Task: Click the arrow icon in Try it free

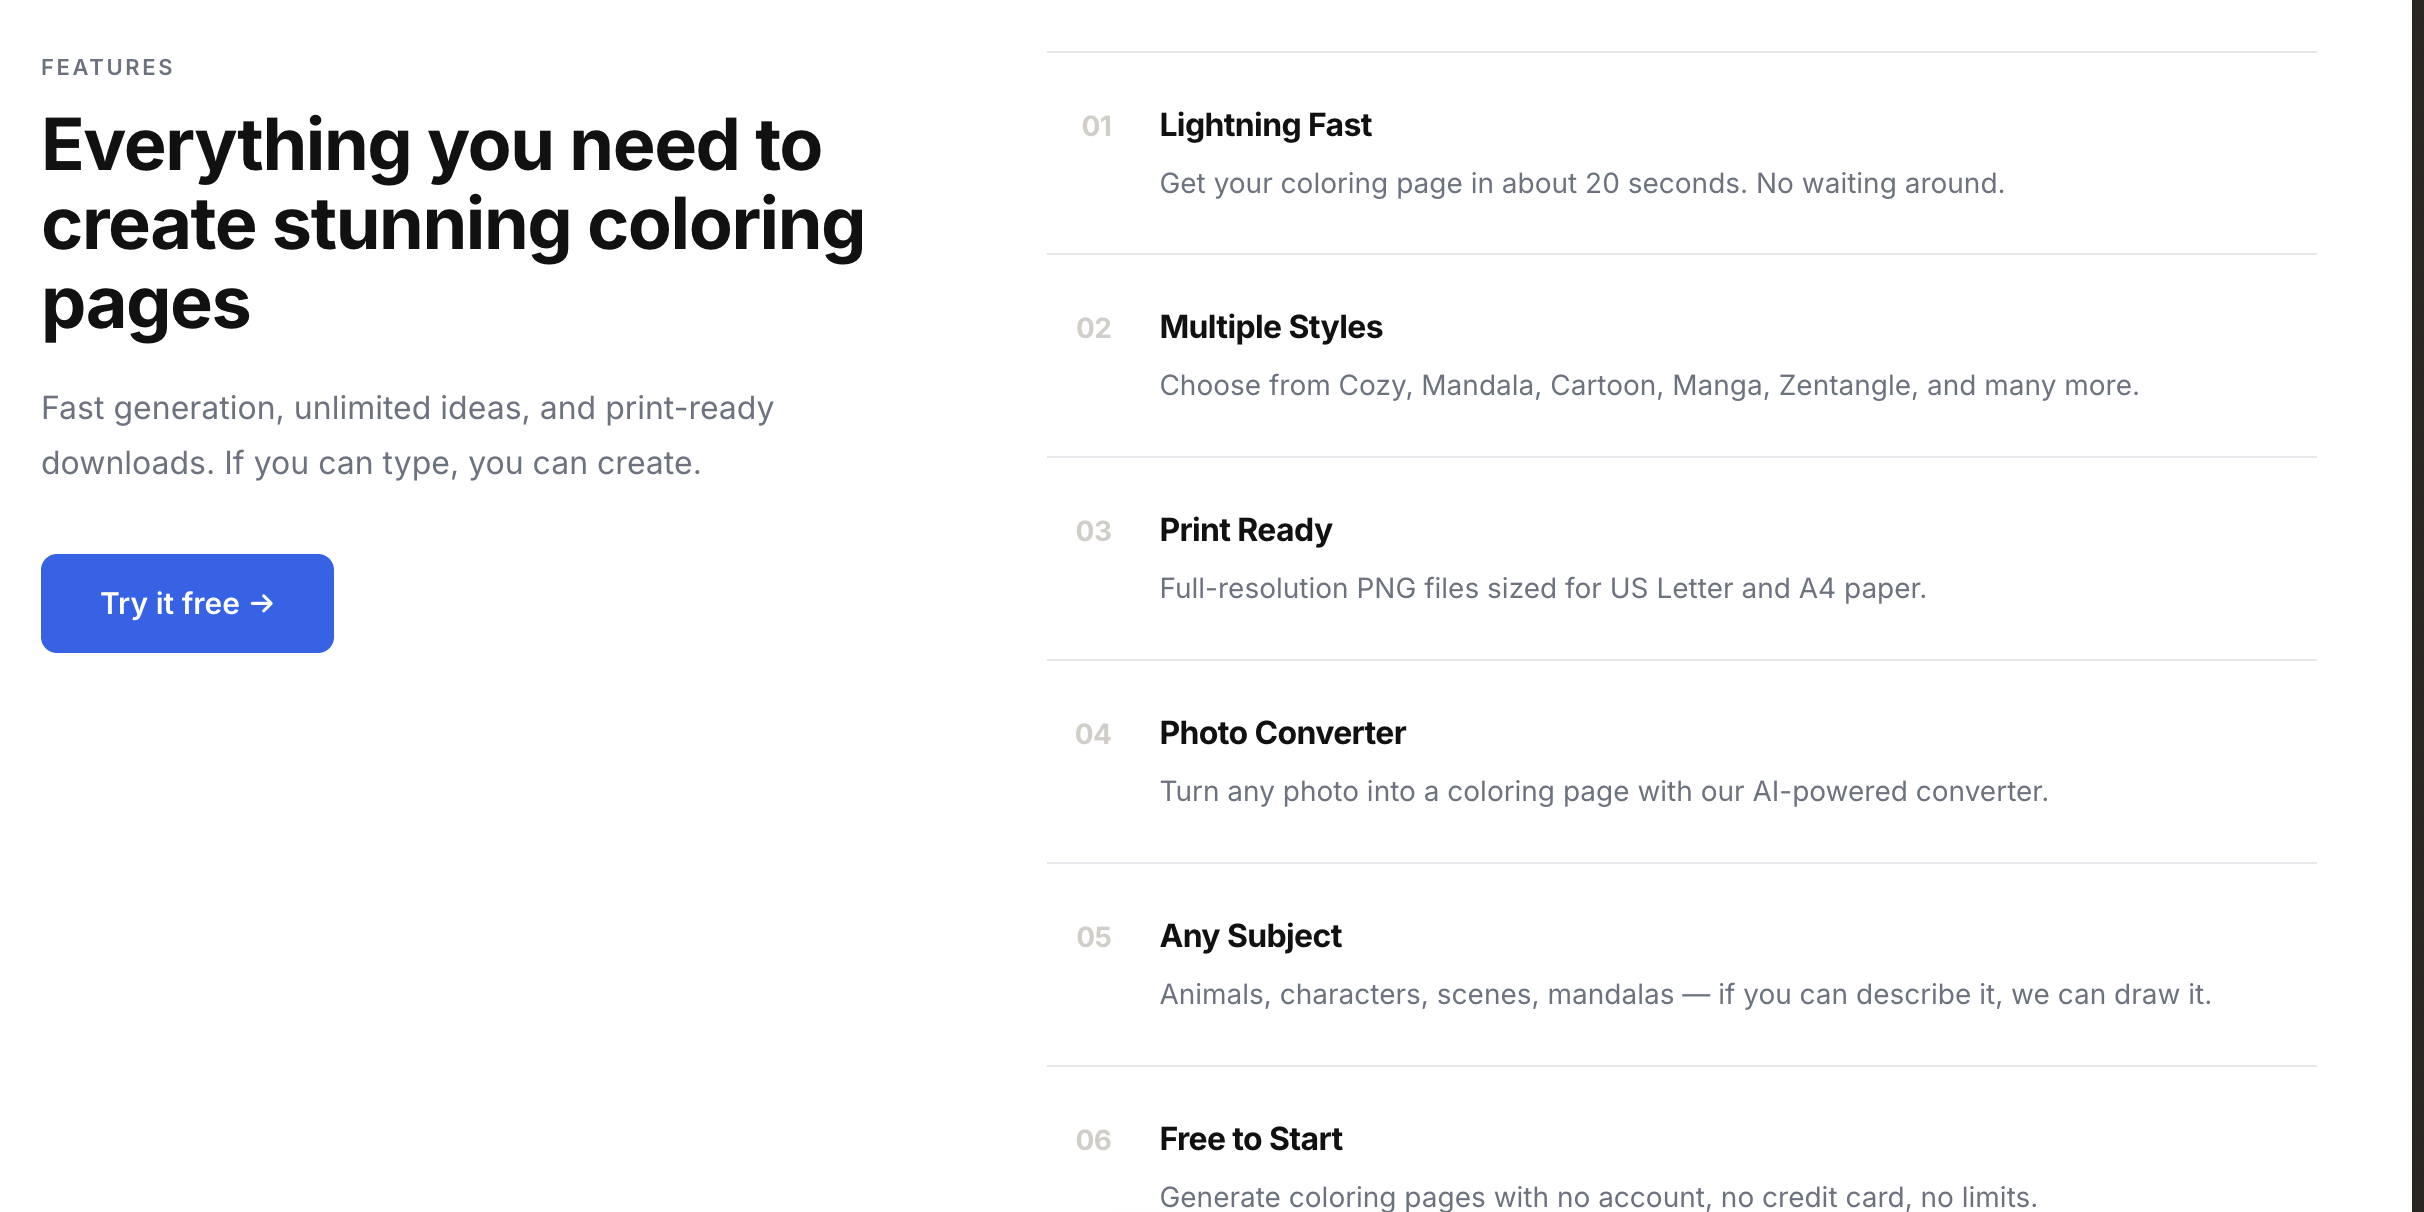Action: [x=262, y=603]
